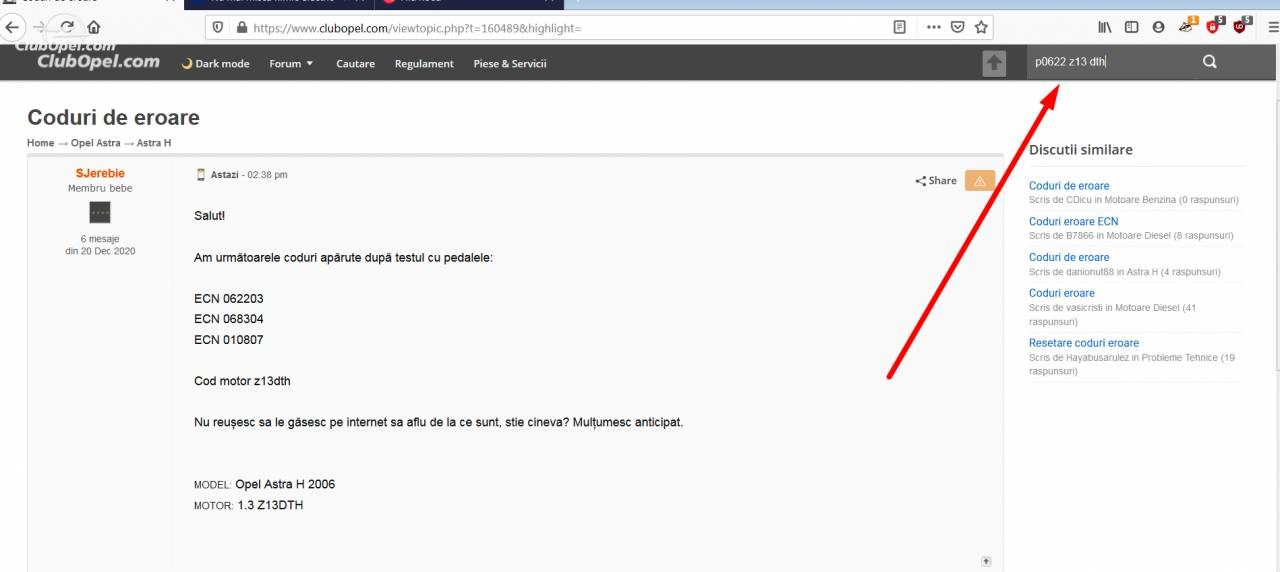Click the text ECN 010807
This screenshot has width=1280, height=572.
(229, 340)
